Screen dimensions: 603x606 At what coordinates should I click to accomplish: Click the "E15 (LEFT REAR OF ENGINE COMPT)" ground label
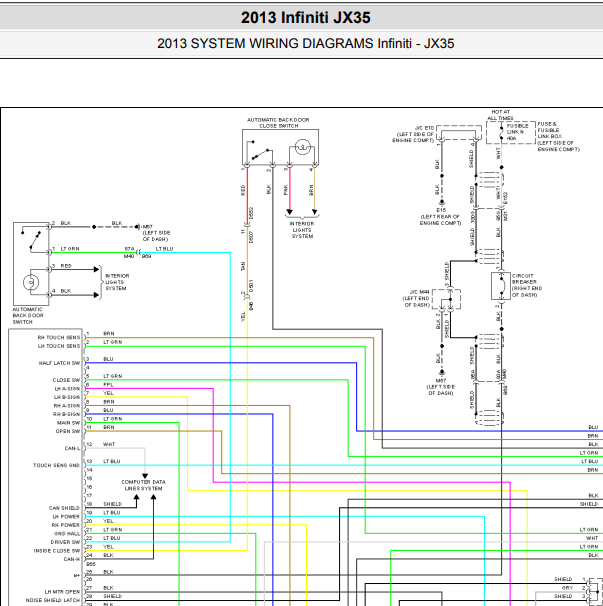(x=441, y=216)
